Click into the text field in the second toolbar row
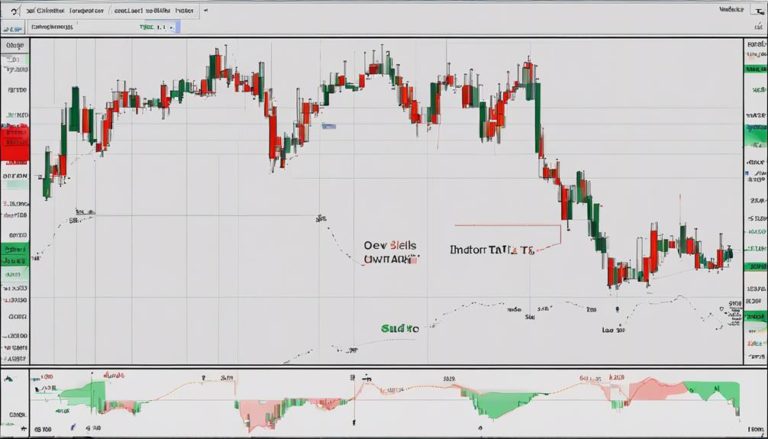 pyautogui.click(x=81, y=27)
